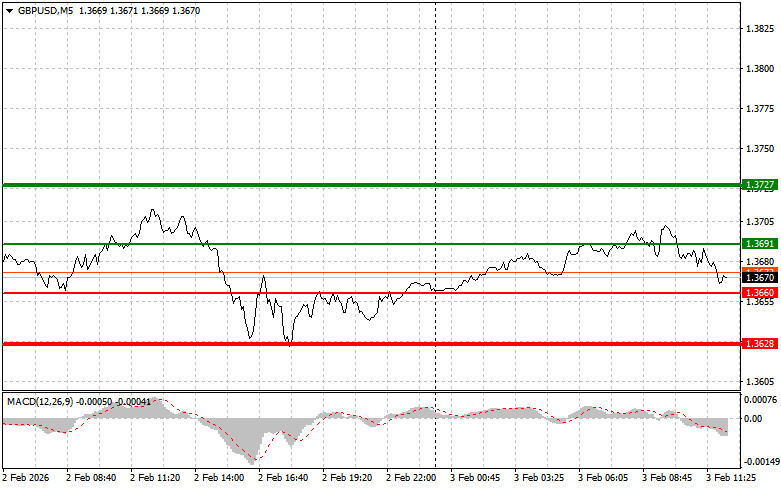Select the red 1.3660 price label

click(x=760, y=293)
